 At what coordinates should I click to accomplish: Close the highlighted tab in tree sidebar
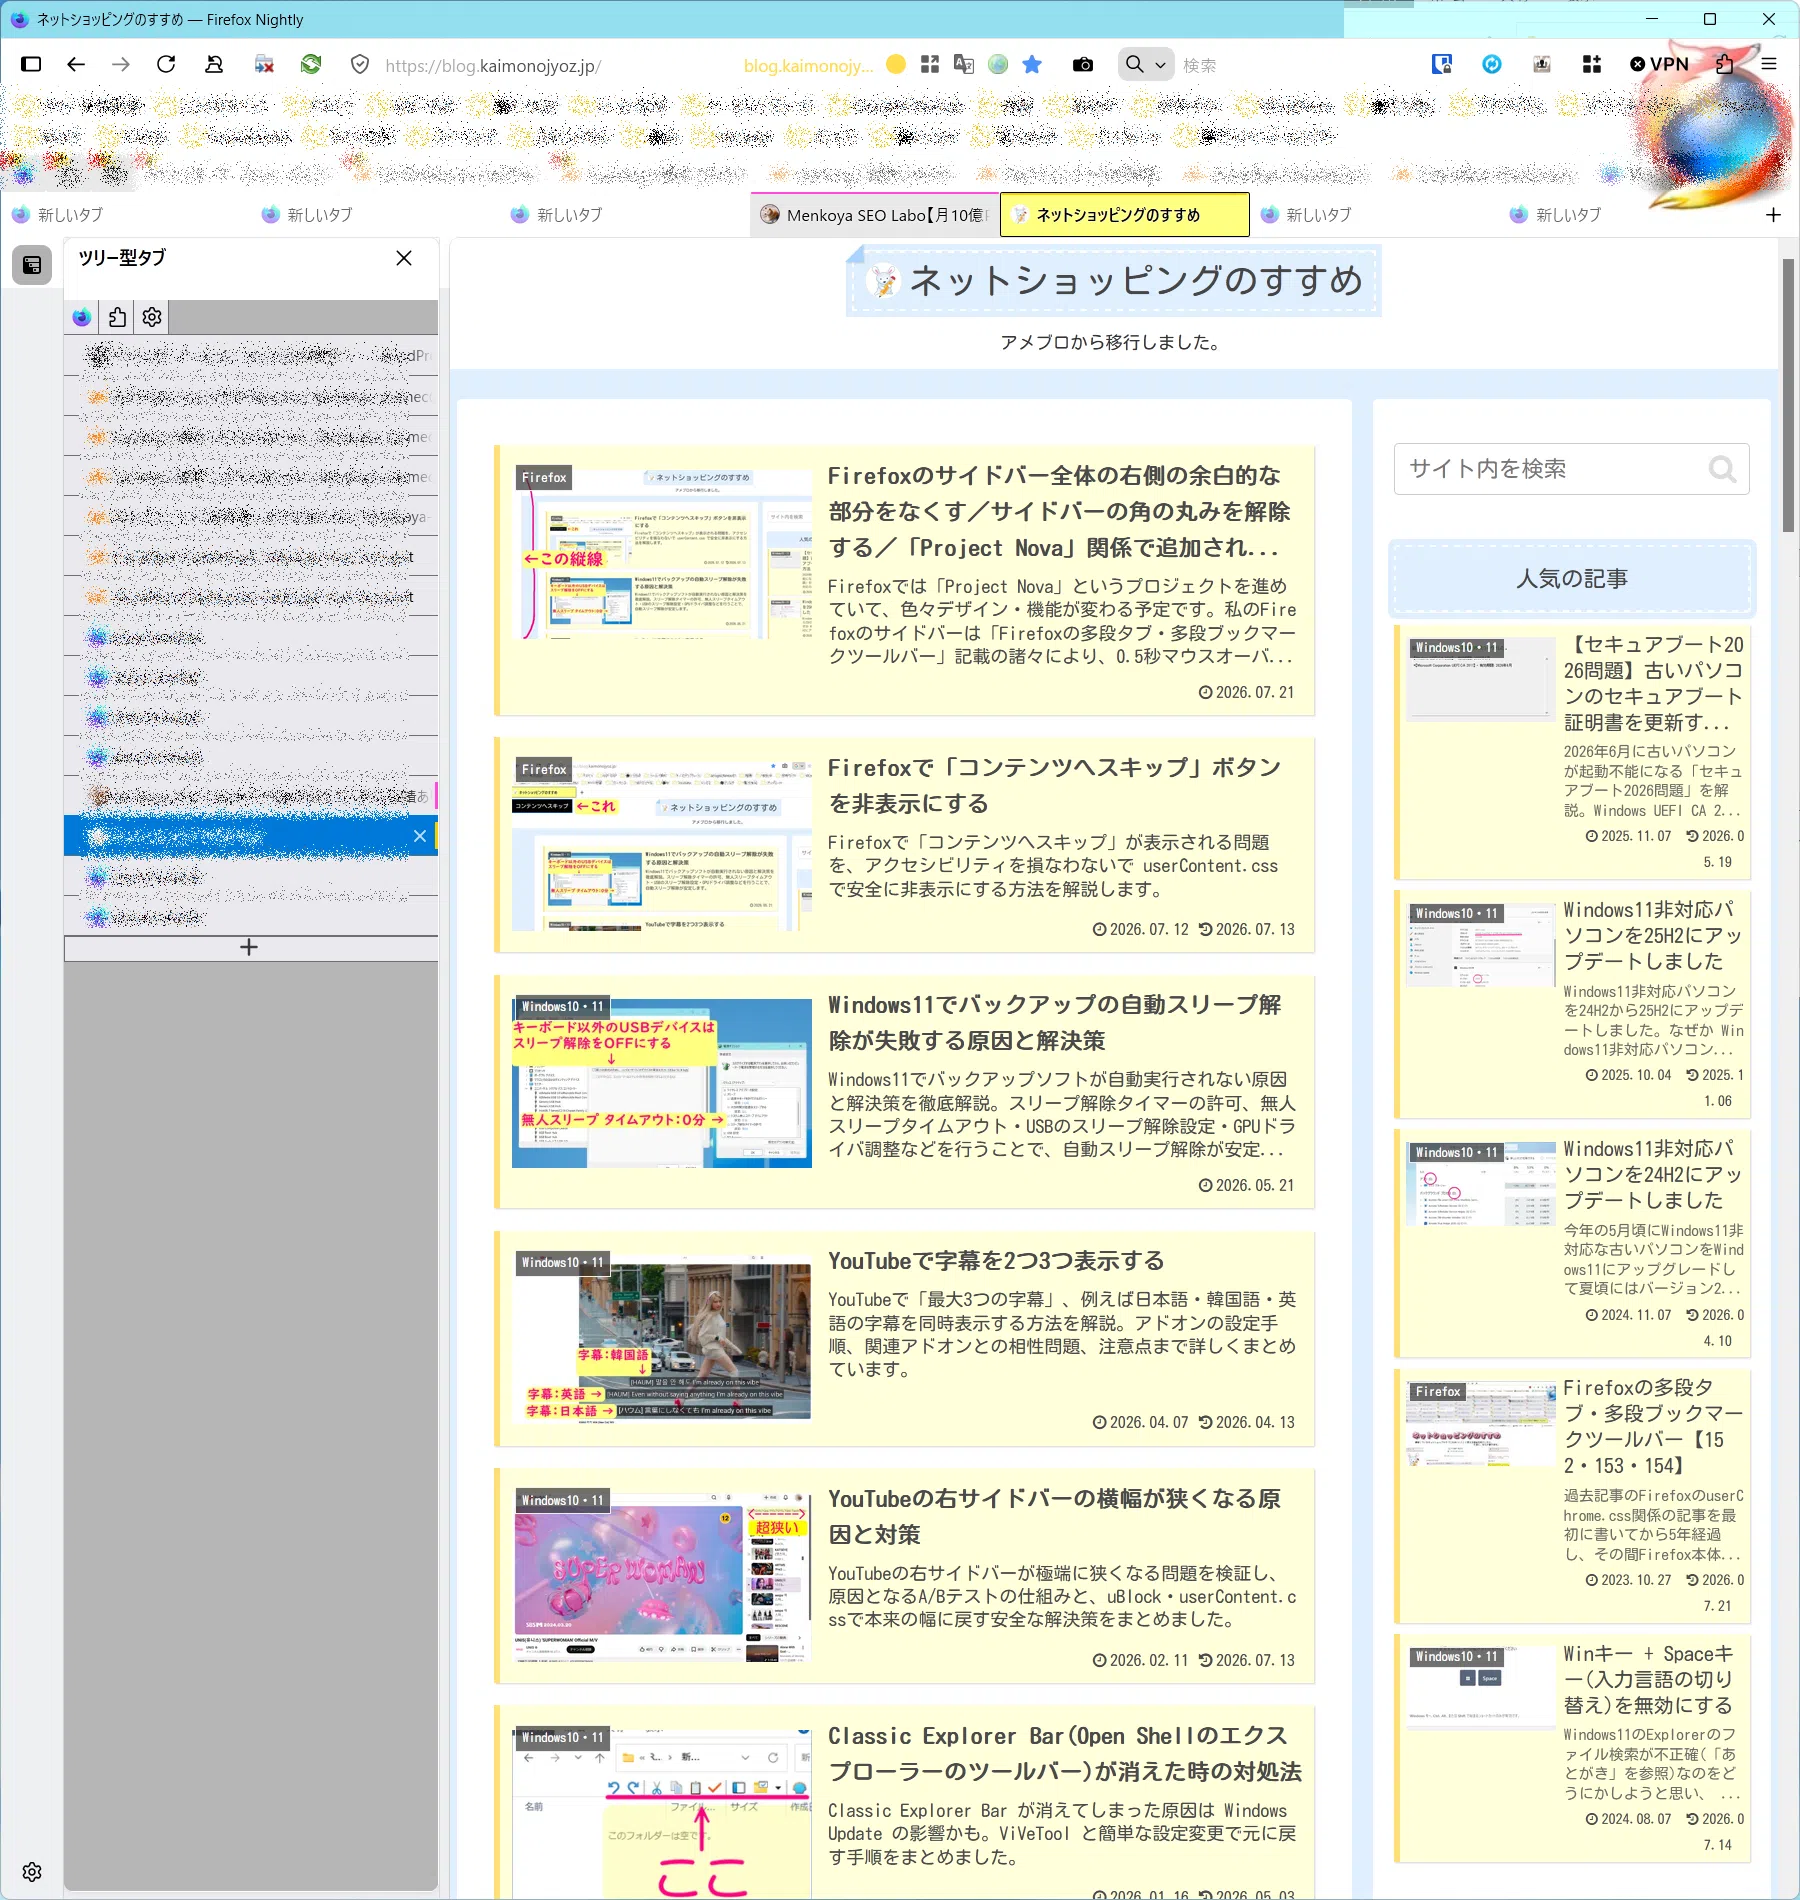(420, 836)
